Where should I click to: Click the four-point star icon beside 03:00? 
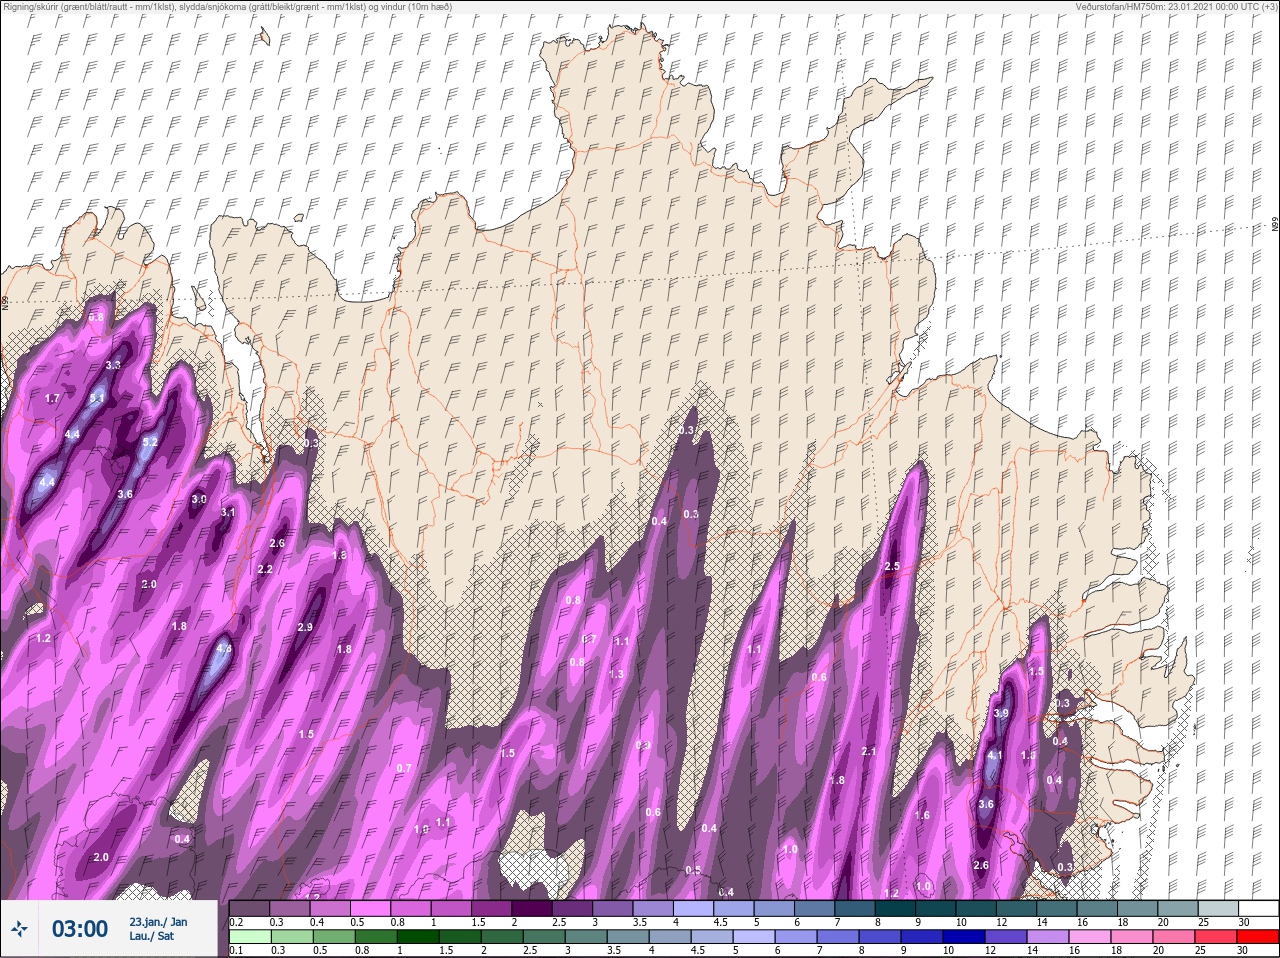click(x=20, y=929)
